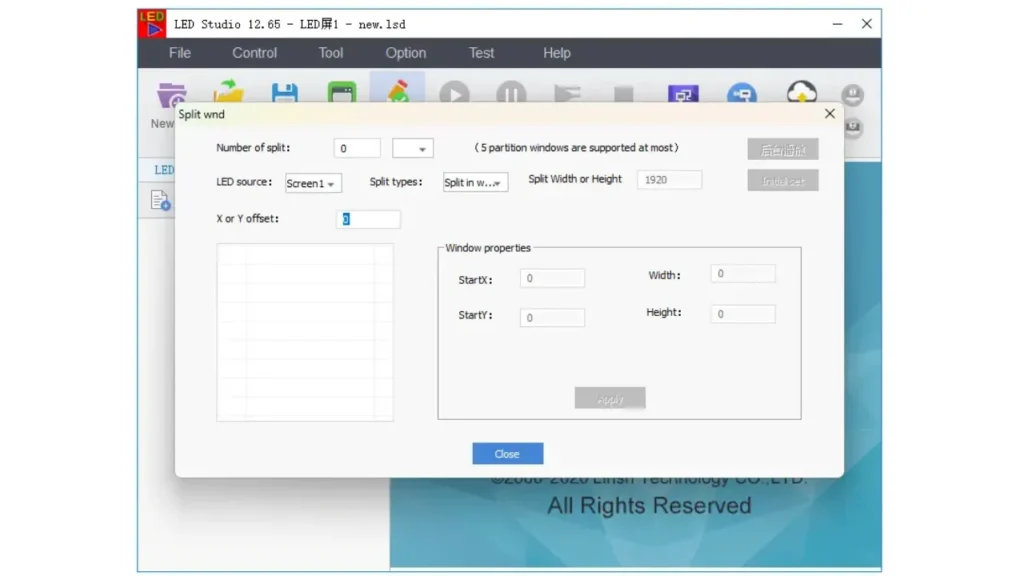Open the Option menu
Viewport: 1024px width, 576px height.
pos(406,53)
